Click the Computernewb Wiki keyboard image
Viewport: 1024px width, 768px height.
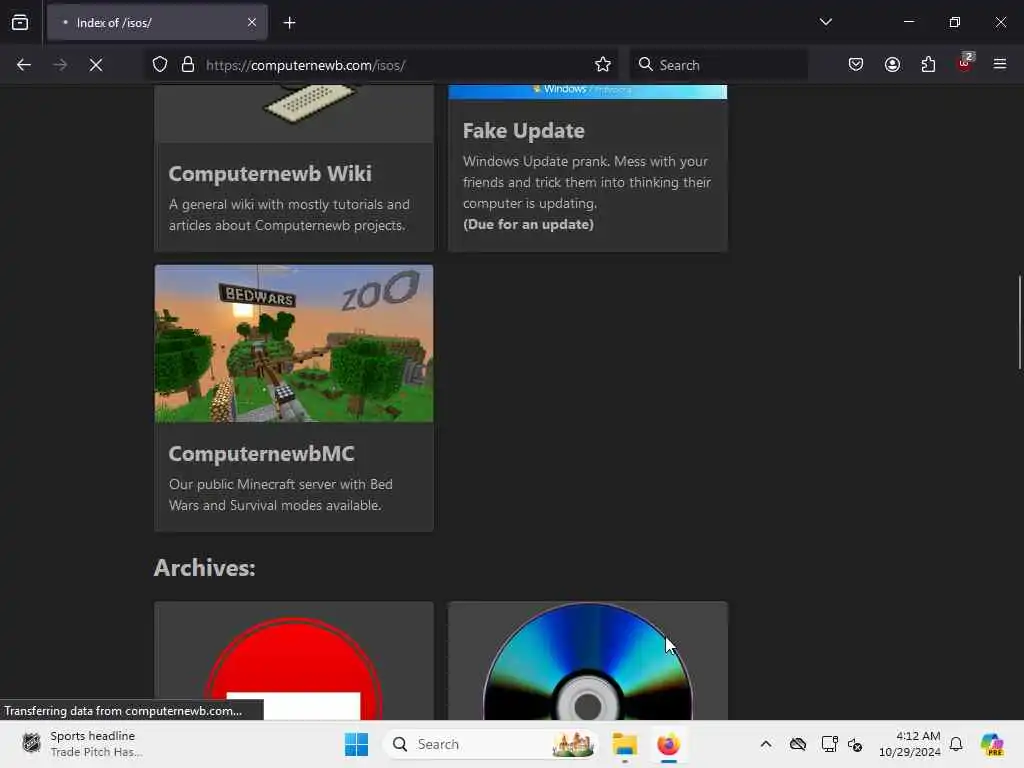[x=294, y=113]
